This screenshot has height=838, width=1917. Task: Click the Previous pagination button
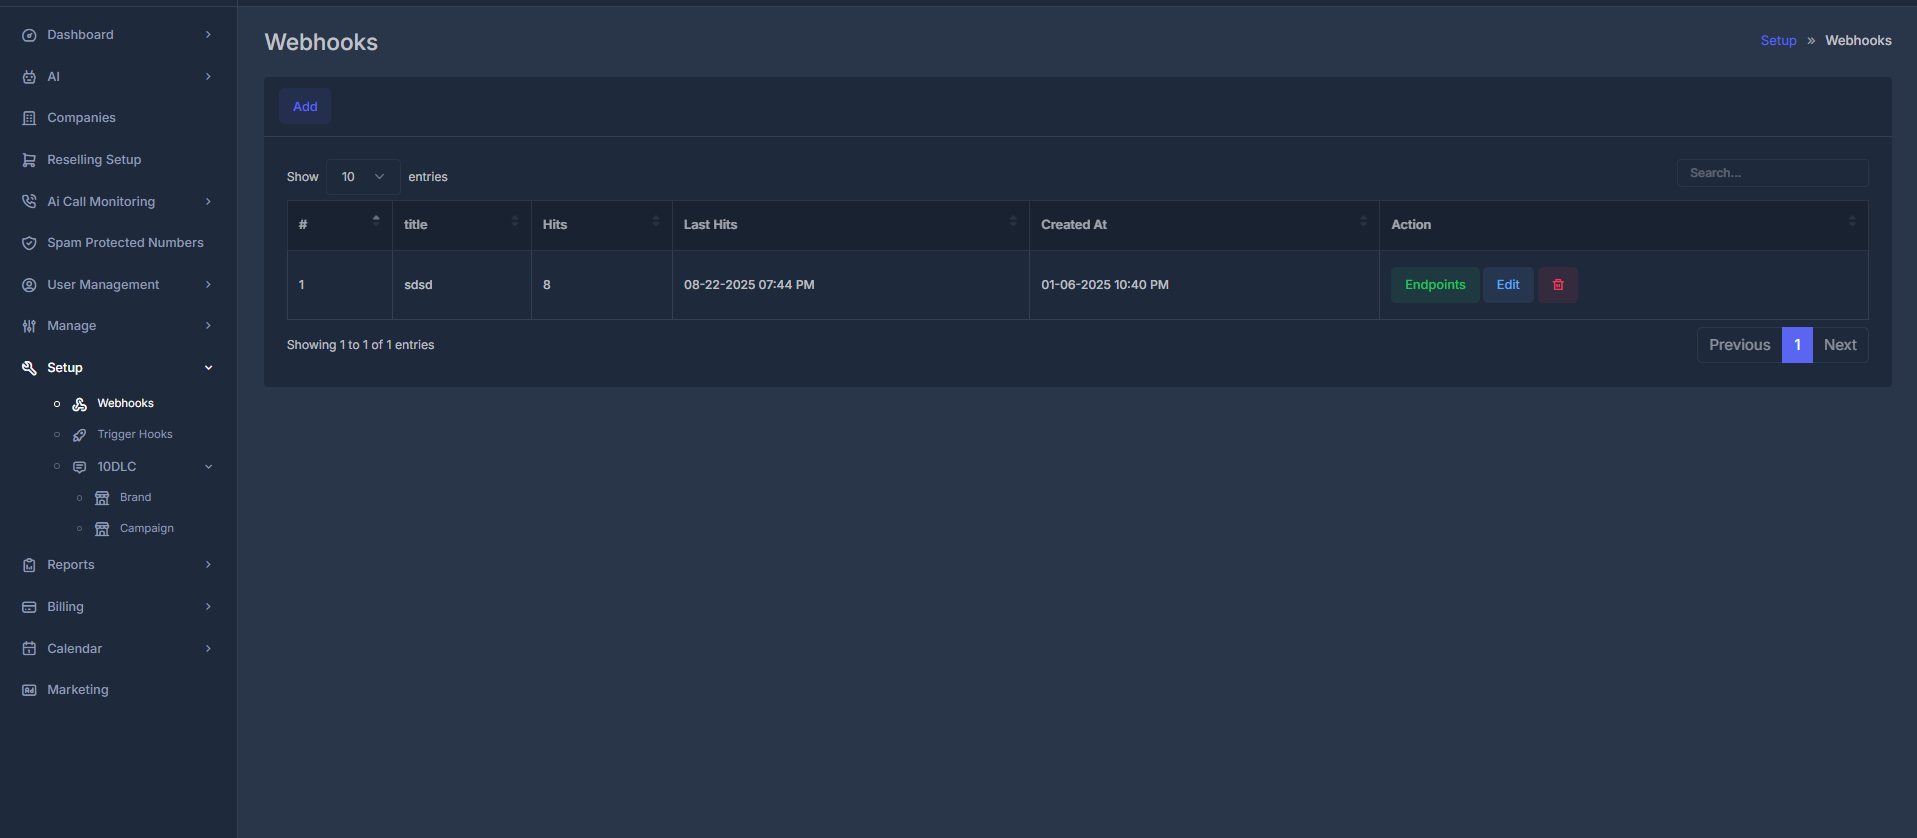[1739, 345]
